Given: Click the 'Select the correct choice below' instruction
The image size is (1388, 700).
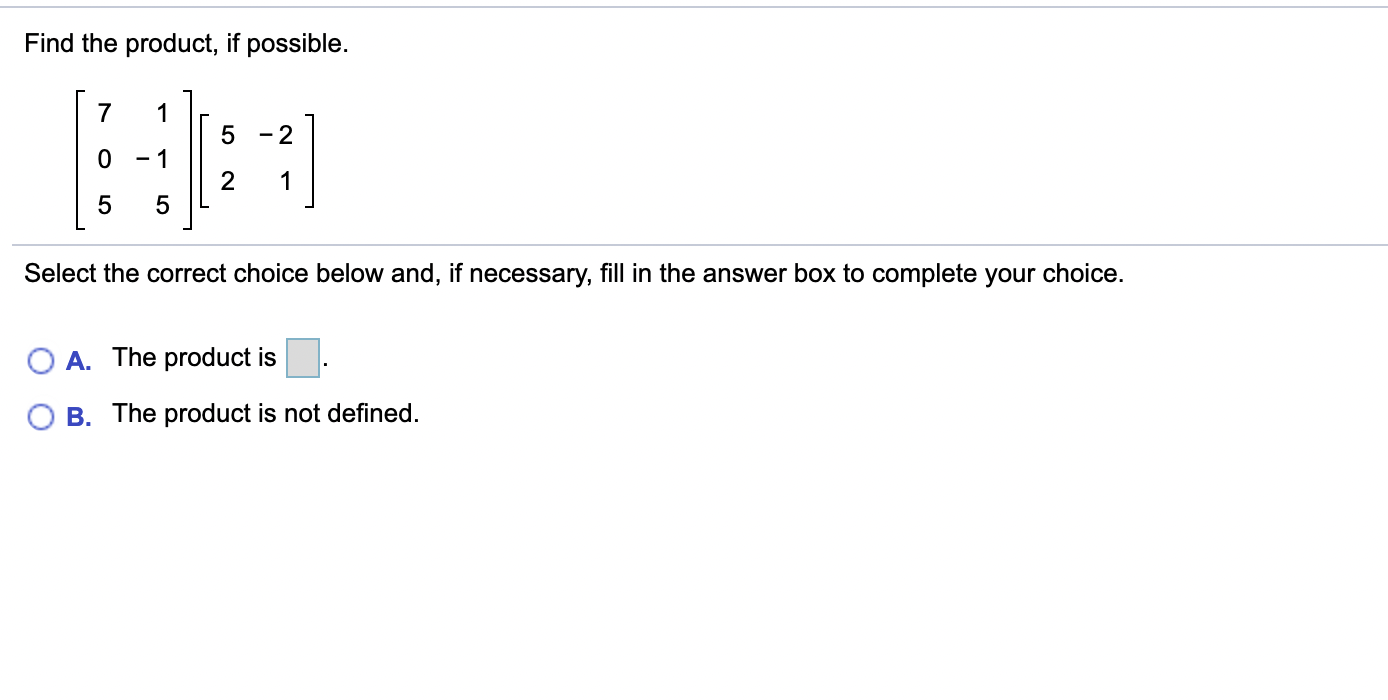Looking at the screenshot, I should 573,274.
